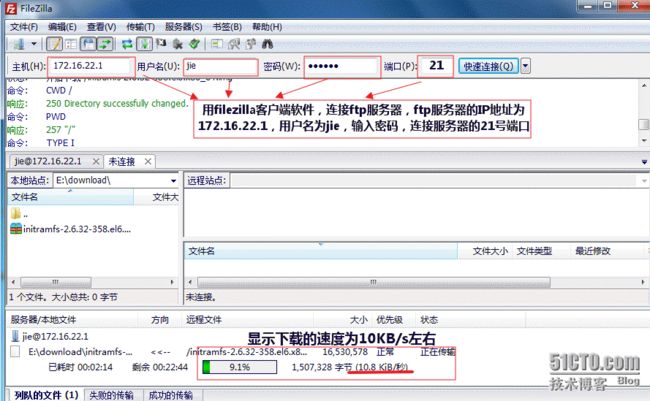The image size is (650, 401).
Task: Click the FileZilla title bar logo
Action: 11,8
